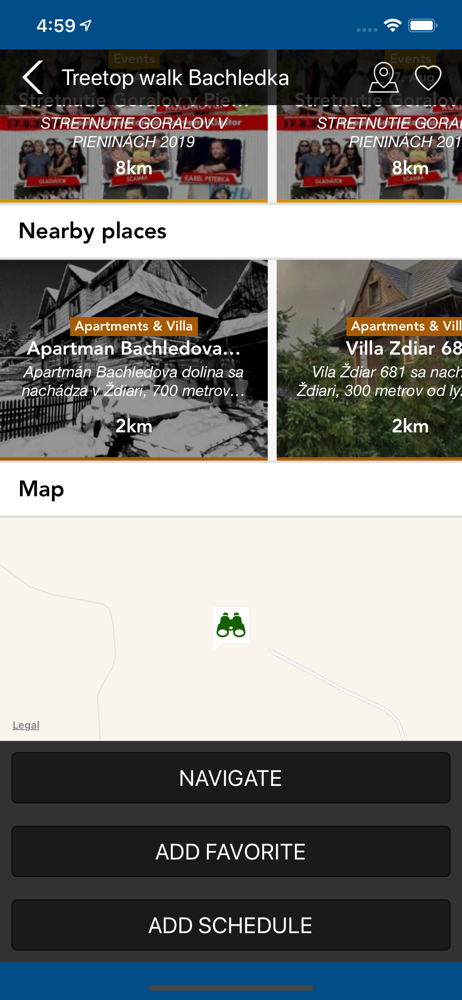This screenshot has height=1000, width=462.
Task: Tap the location arrow in status bar
Action: (86, 26)
